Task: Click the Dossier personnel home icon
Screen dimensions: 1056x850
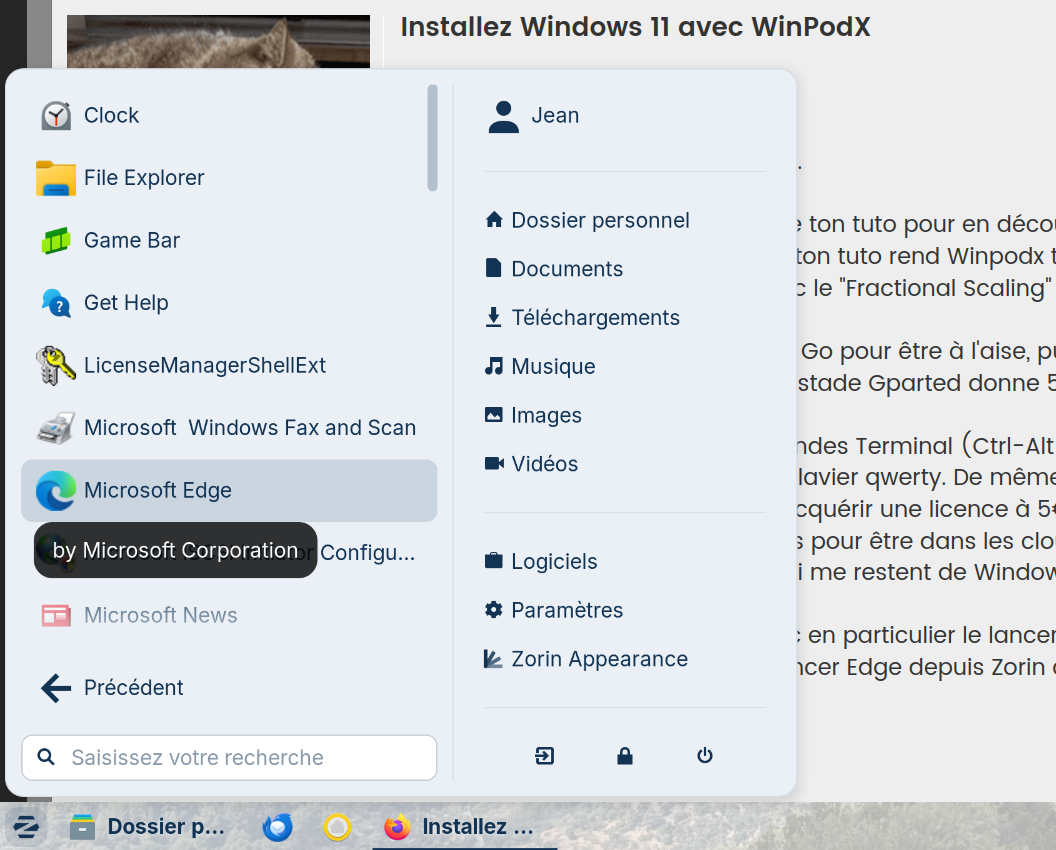Action: 494,220
